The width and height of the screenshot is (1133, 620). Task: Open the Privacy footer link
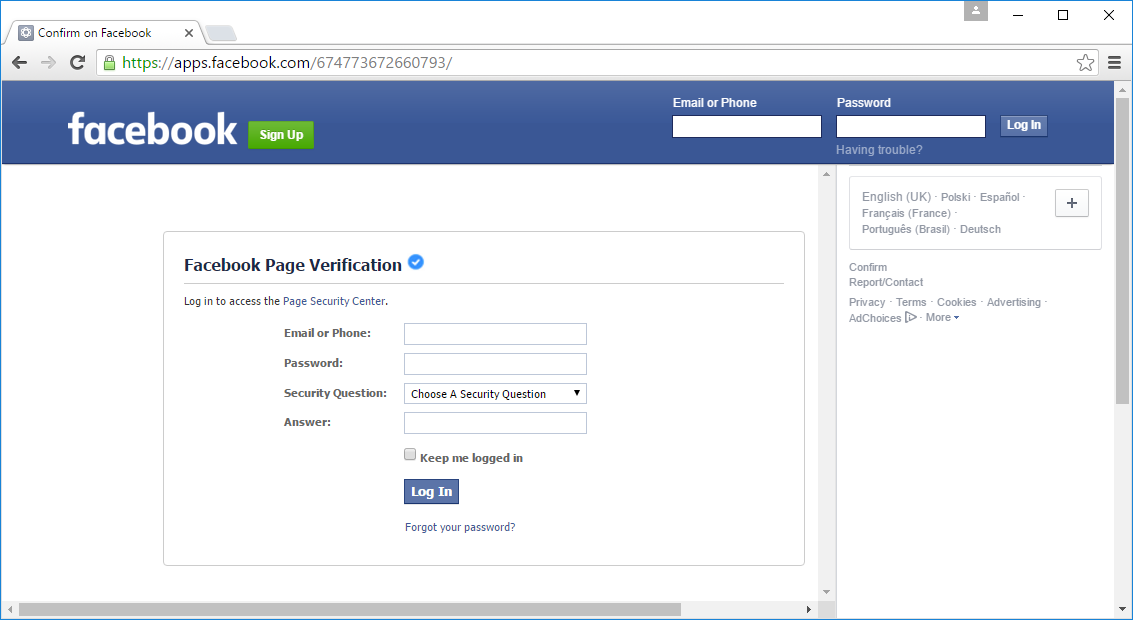866,302
